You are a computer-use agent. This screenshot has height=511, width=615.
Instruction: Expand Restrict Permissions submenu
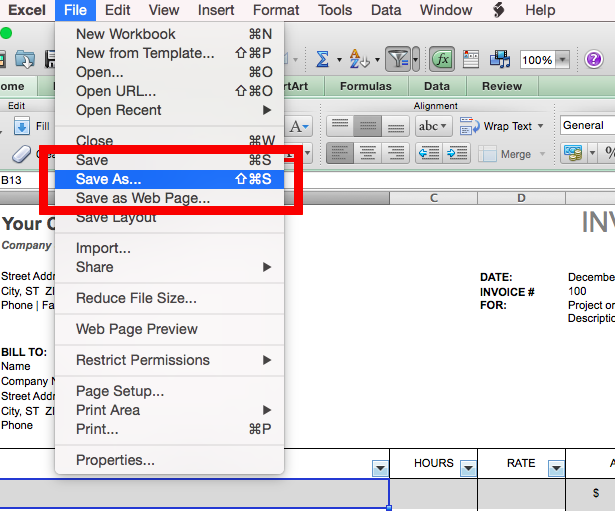[x=169, y=360]
